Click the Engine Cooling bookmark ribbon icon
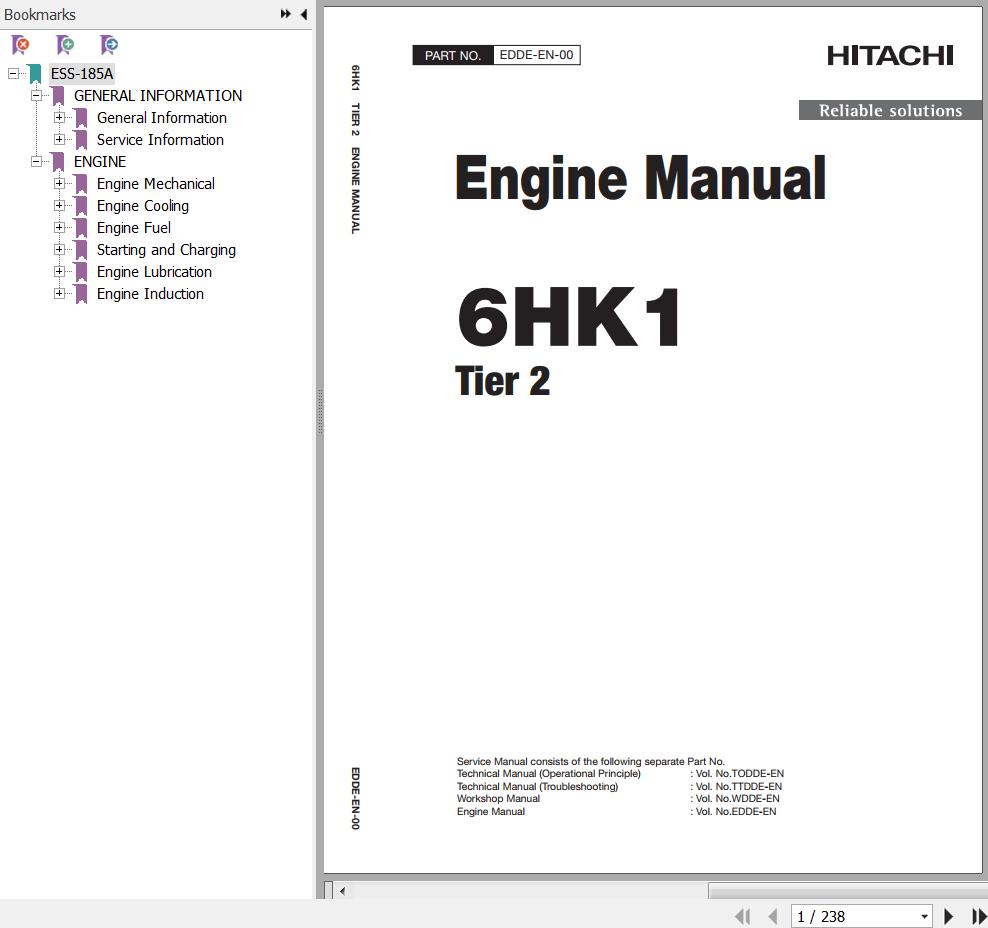988x928 pixels. click(81, 206)
